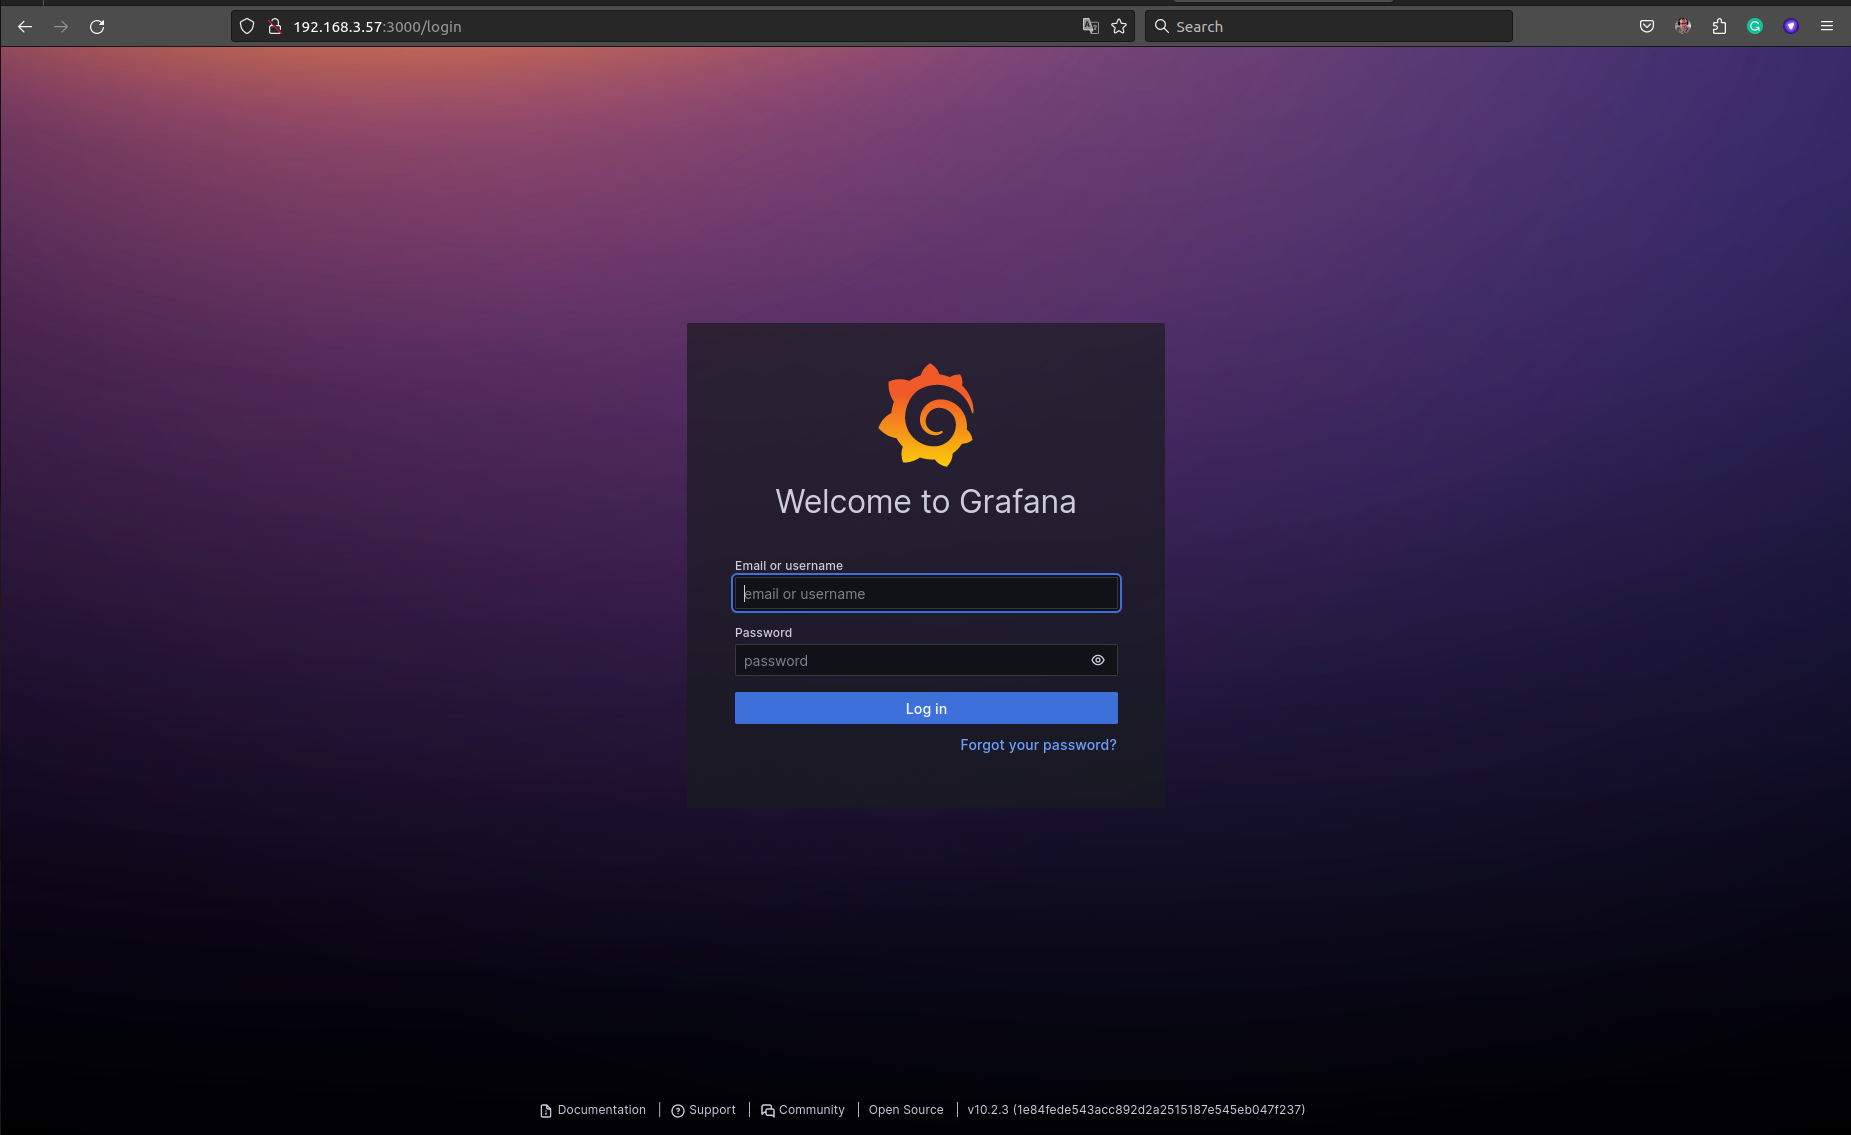Open the browser extensions puzzle icon
Viewport: 1851px width, 1135px height.
[x=1719, y=27]
